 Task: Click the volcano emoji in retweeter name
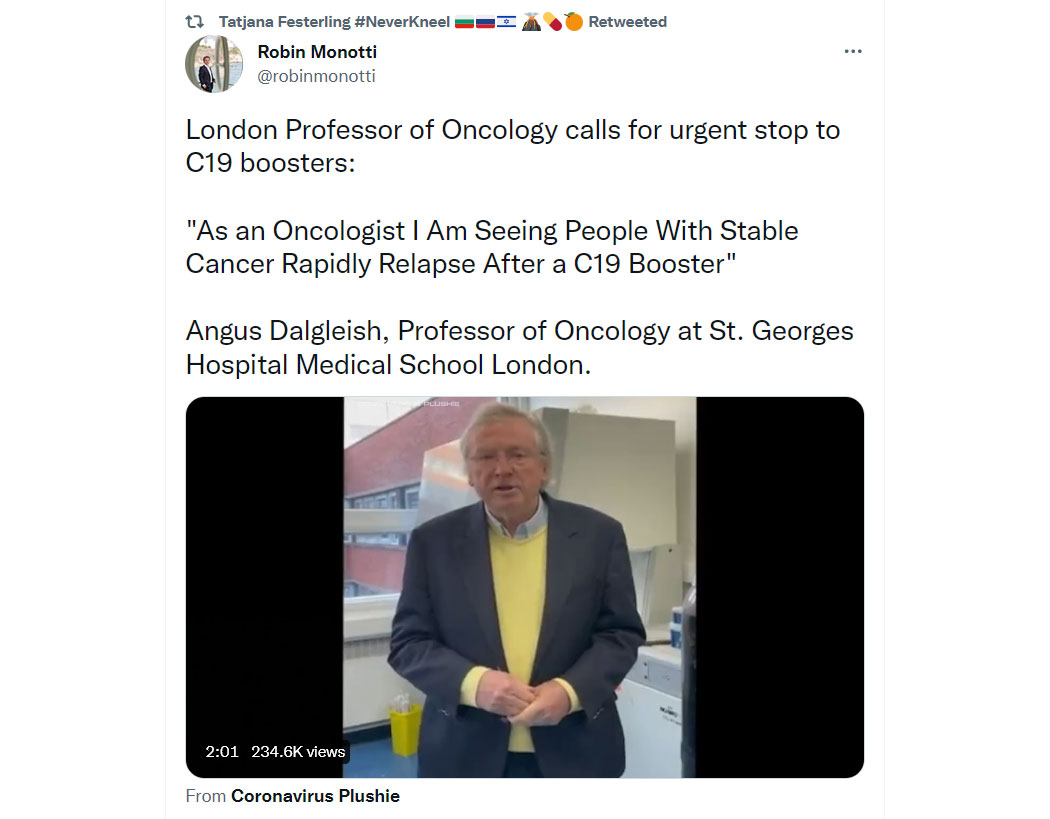[531, 22]
